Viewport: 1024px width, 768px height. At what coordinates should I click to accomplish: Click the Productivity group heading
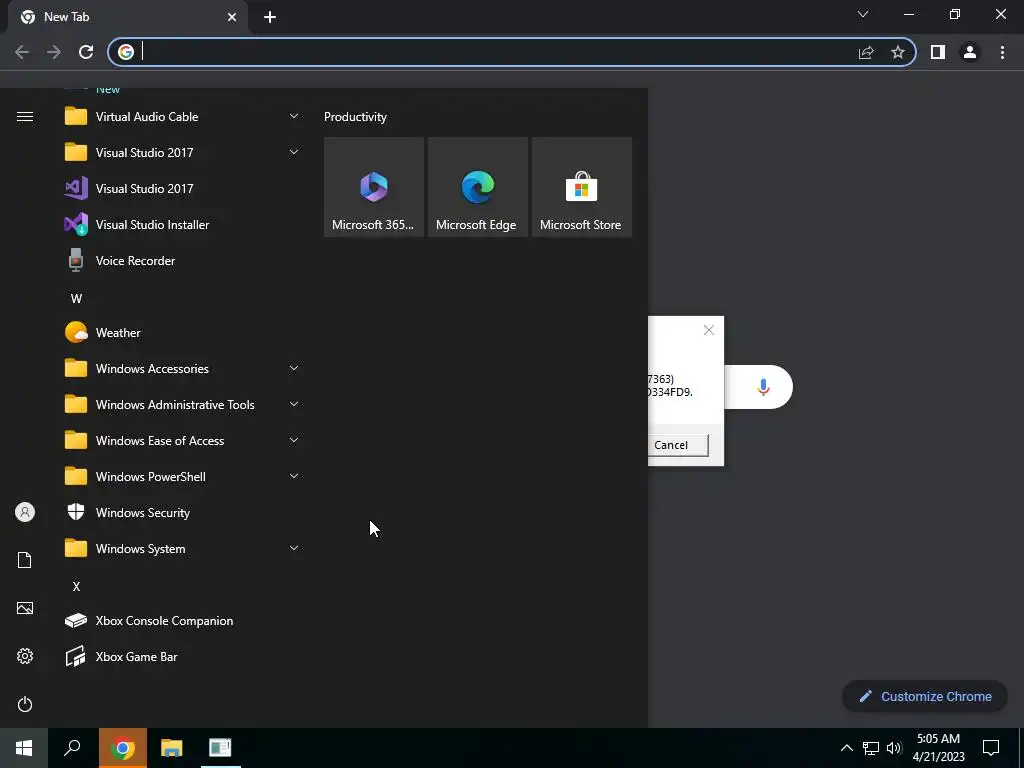[x=355, y=117]
